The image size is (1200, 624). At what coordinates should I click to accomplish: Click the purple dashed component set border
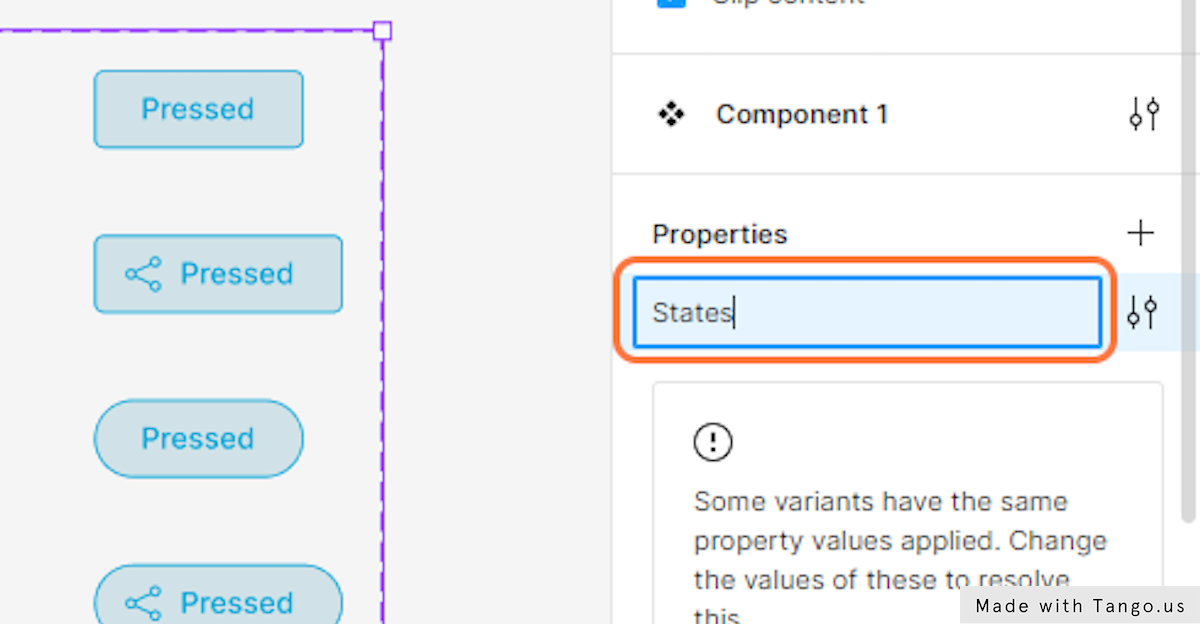383,330
